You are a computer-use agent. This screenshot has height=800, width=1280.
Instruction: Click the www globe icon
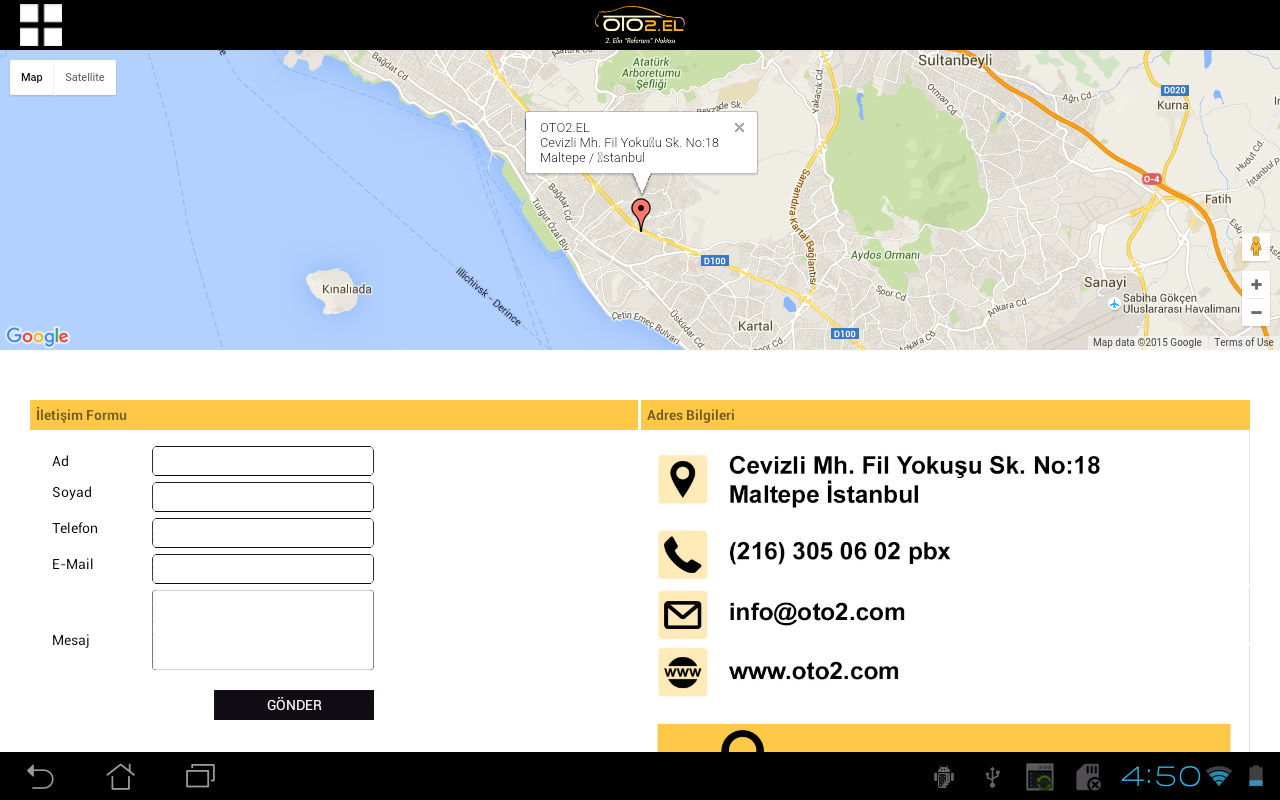click(683, 672)
